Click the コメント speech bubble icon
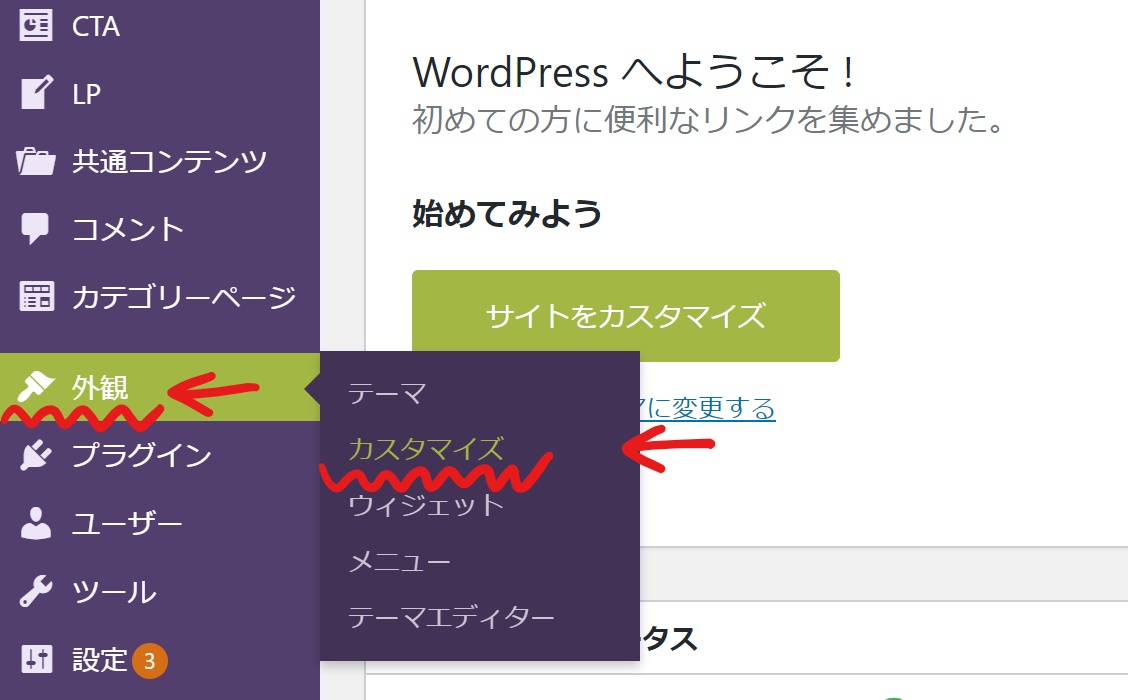The image size is (1128, 700). pyautogui.click(x=36, y=229)
